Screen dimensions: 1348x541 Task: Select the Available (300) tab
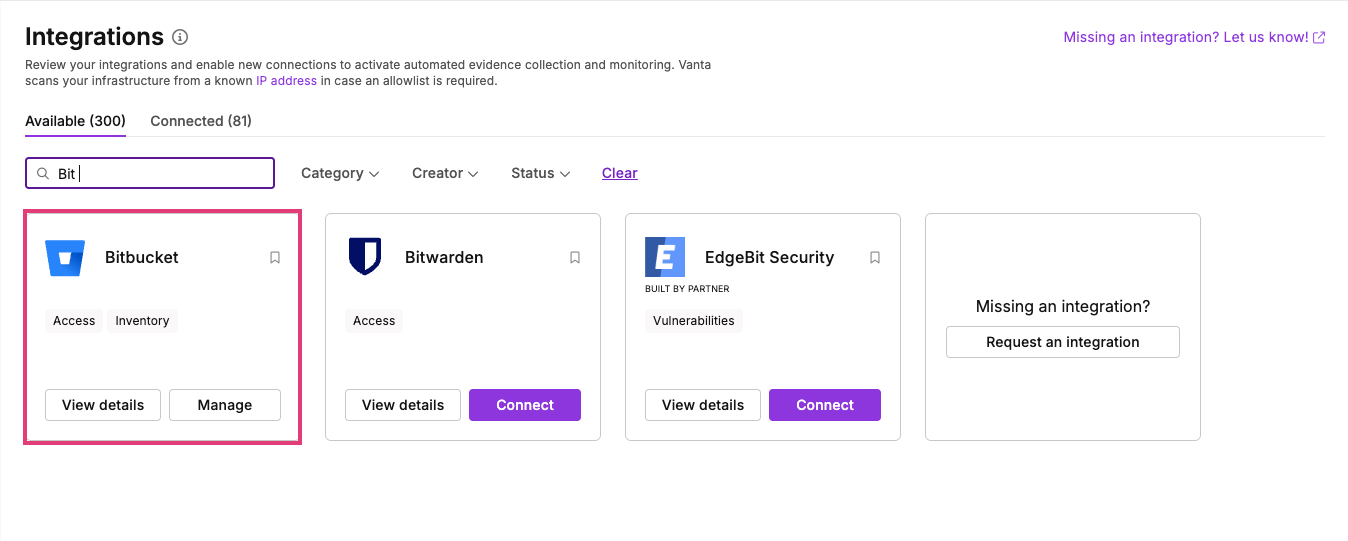click(75, 121)
